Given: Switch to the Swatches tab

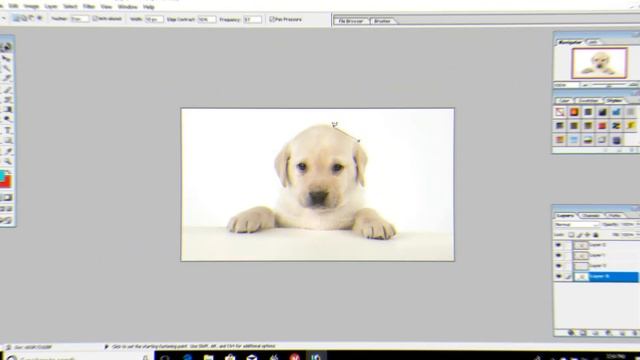Looking at the screenshot, I should (589, 100).
